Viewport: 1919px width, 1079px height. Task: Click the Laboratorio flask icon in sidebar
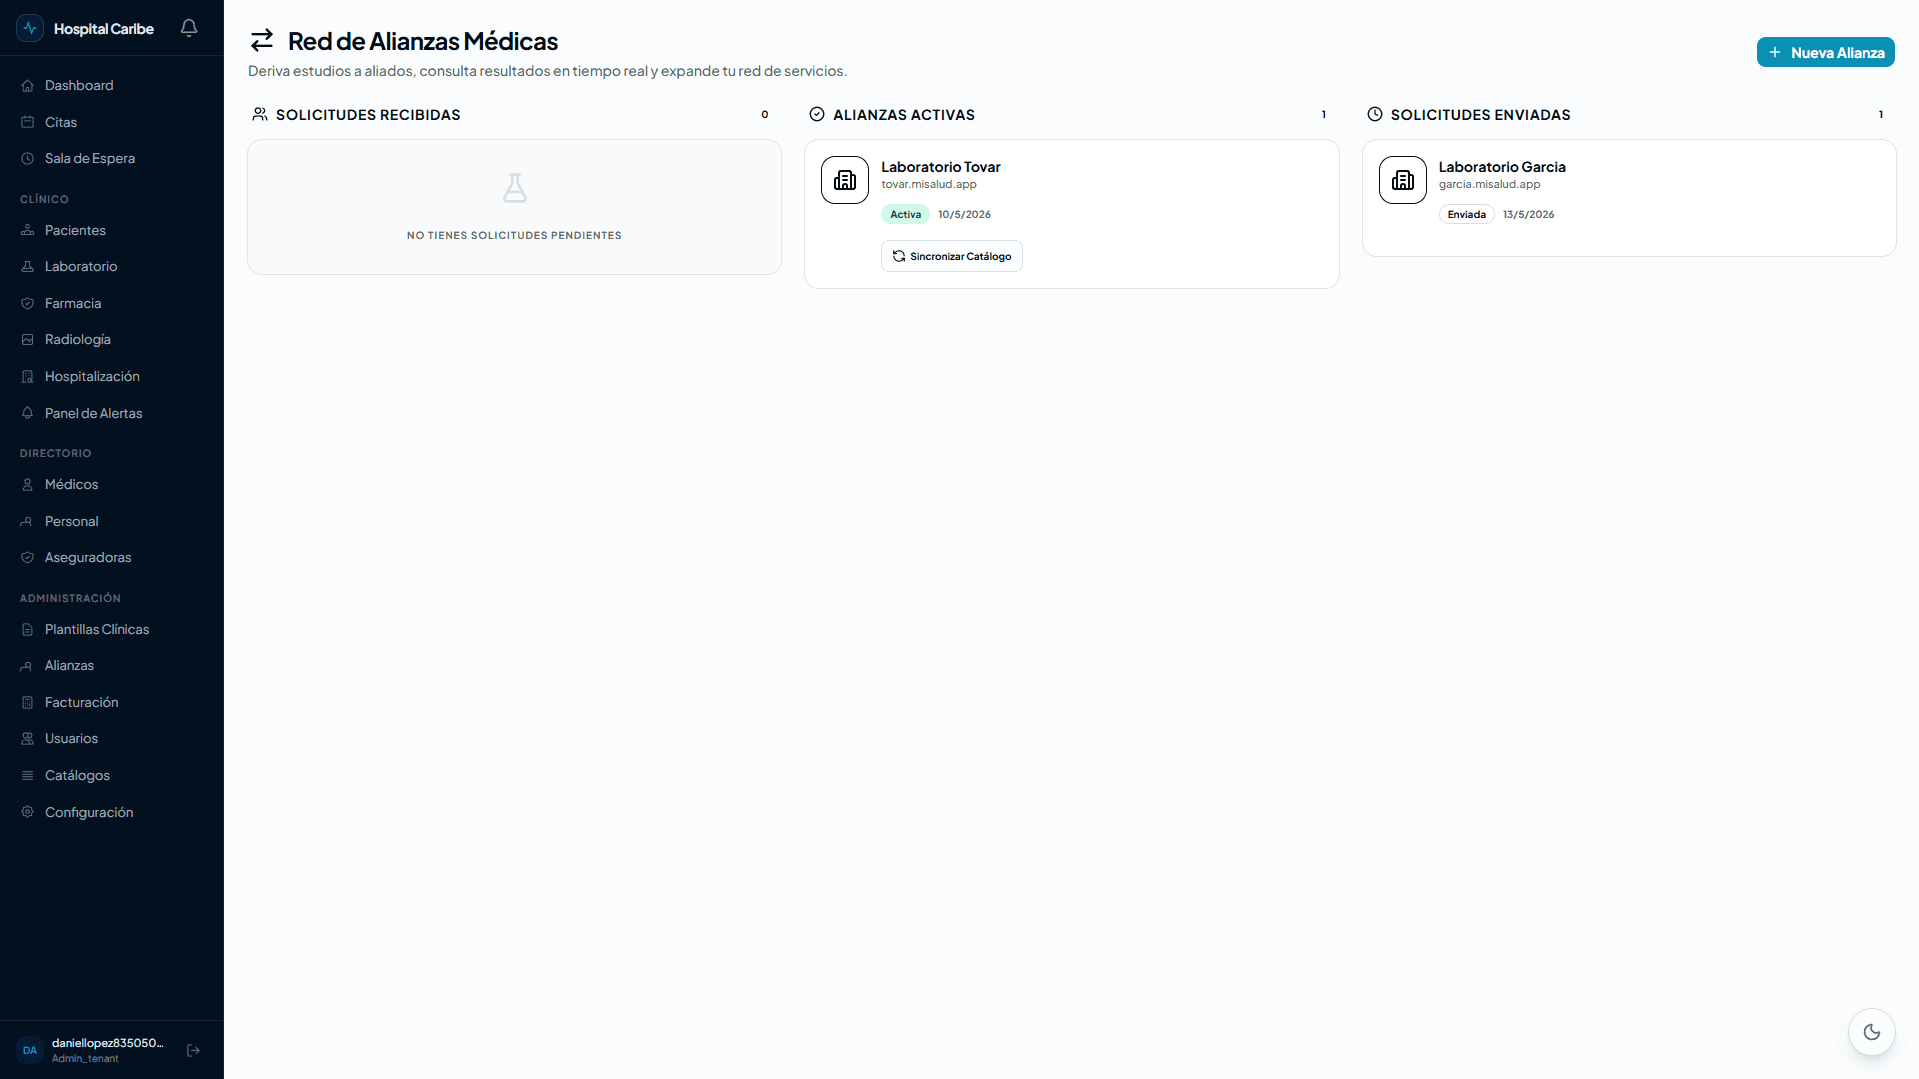tap(28, 267)
